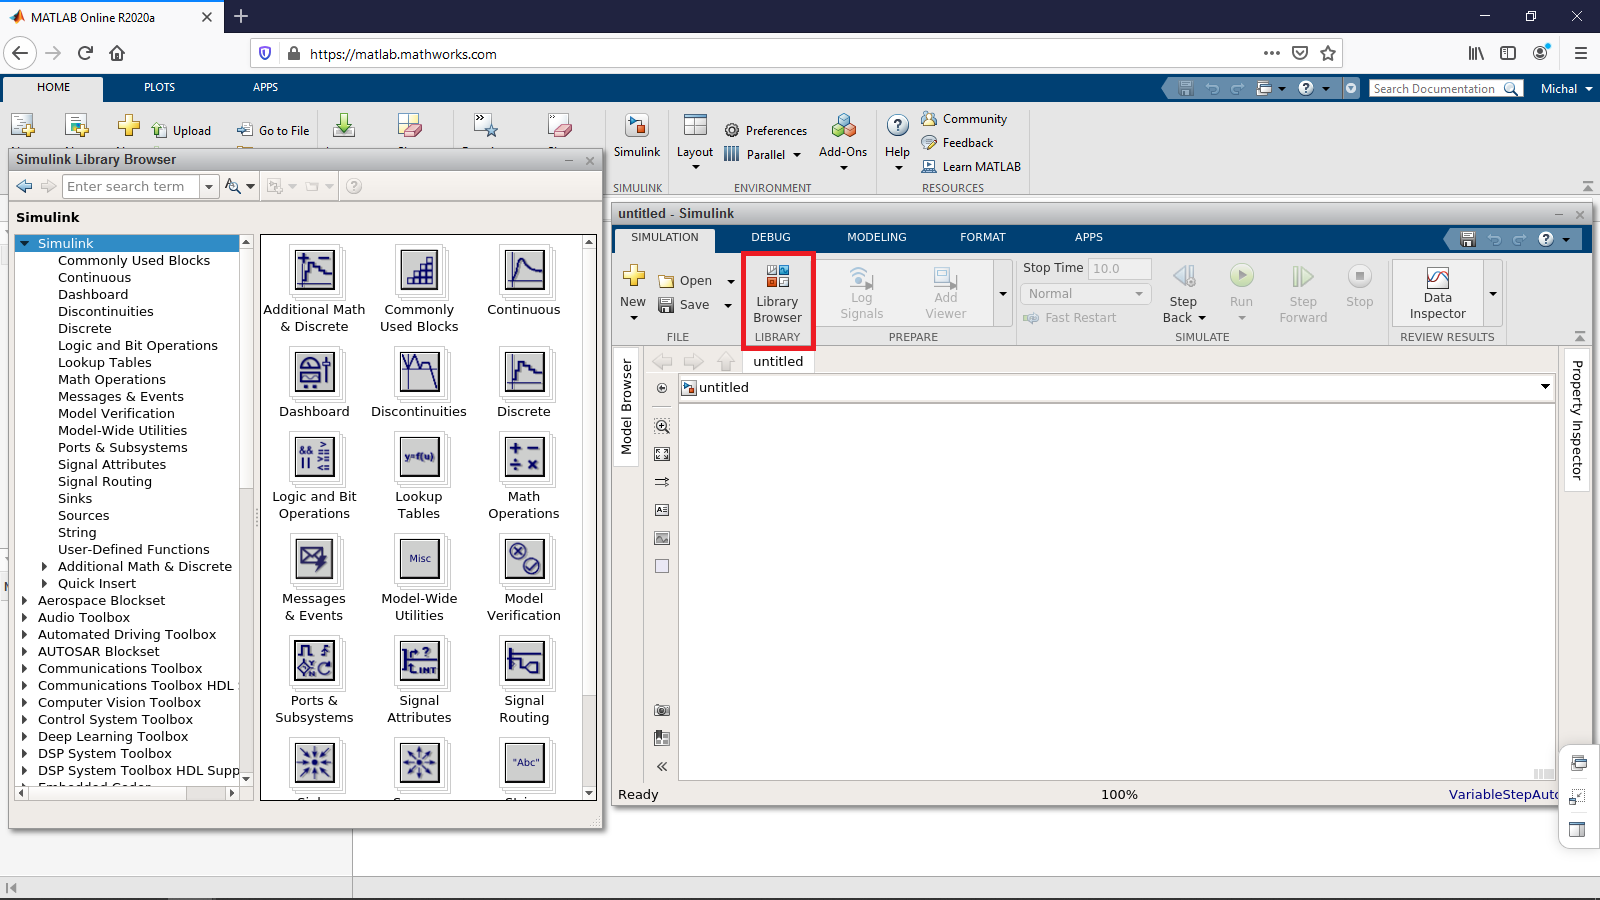The height and width of the screenshot is (900, 1600).
Task: Open the Logic and Bit Operations block icon
Action: coord(314,457)
